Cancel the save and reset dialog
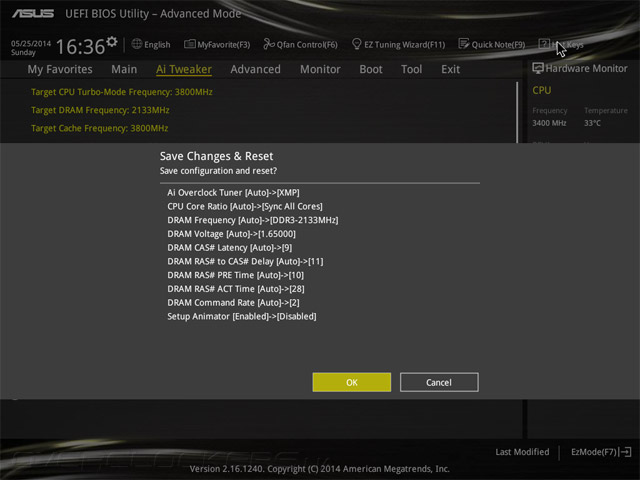Screen dimensions: 640x480 (x=439, y=382)
